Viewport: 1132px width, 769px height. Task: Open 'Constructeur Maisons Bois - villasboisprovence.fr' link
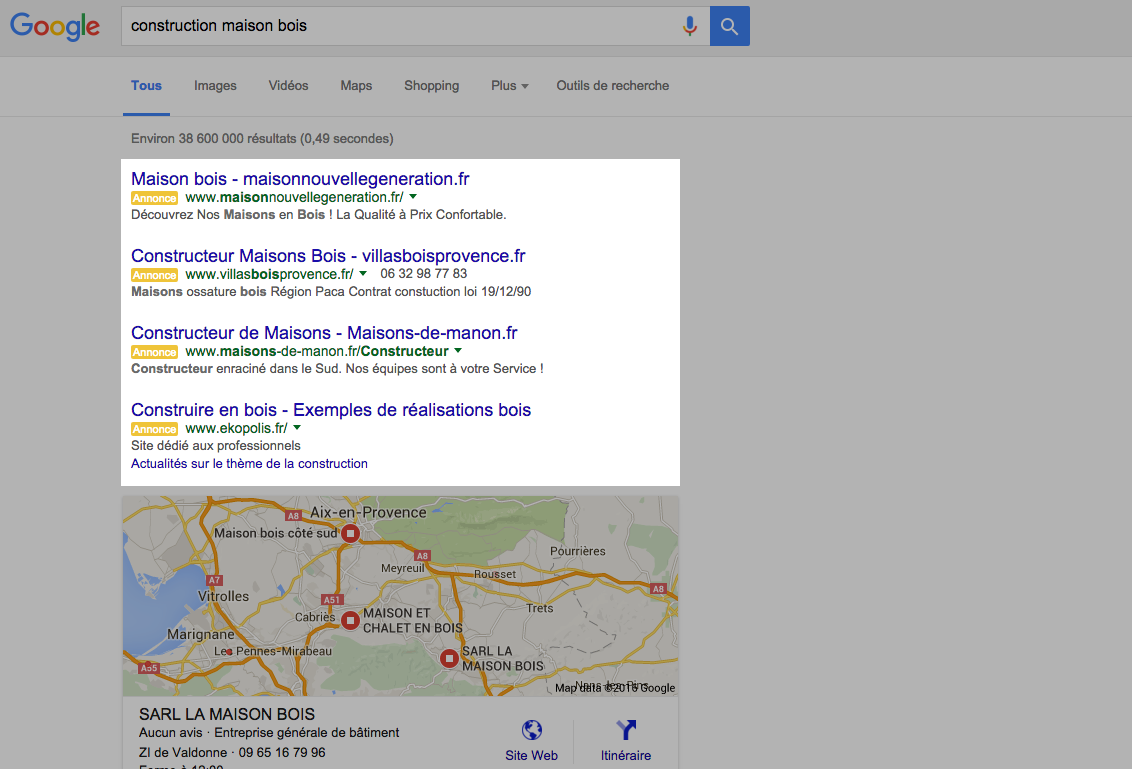pyautogui.click(x=328, y=256)
